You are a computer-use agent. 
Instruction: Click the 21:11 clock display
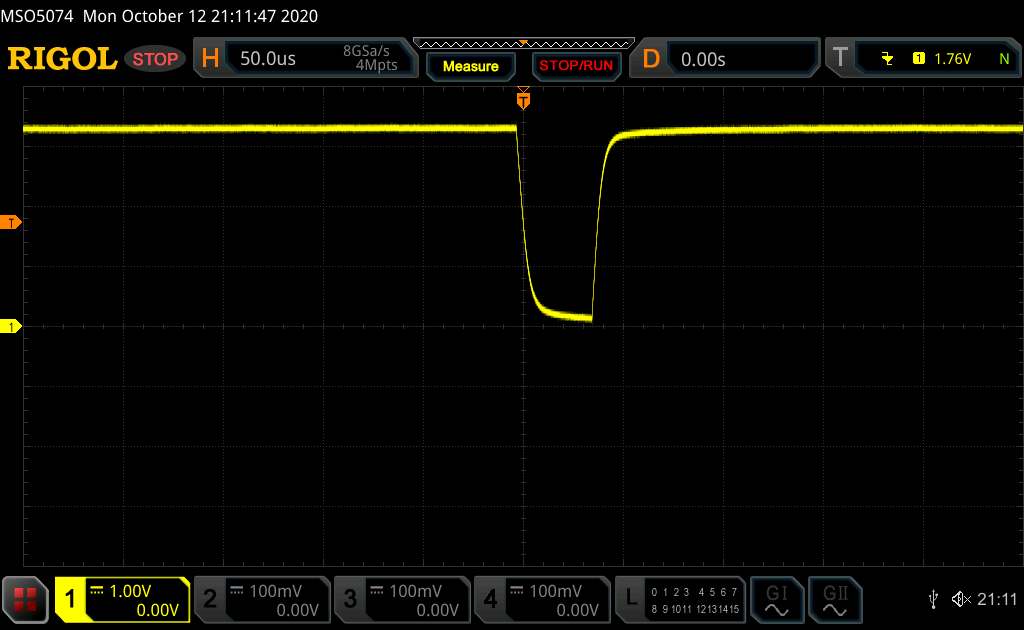pyautogui.click(x=997, y=599)
